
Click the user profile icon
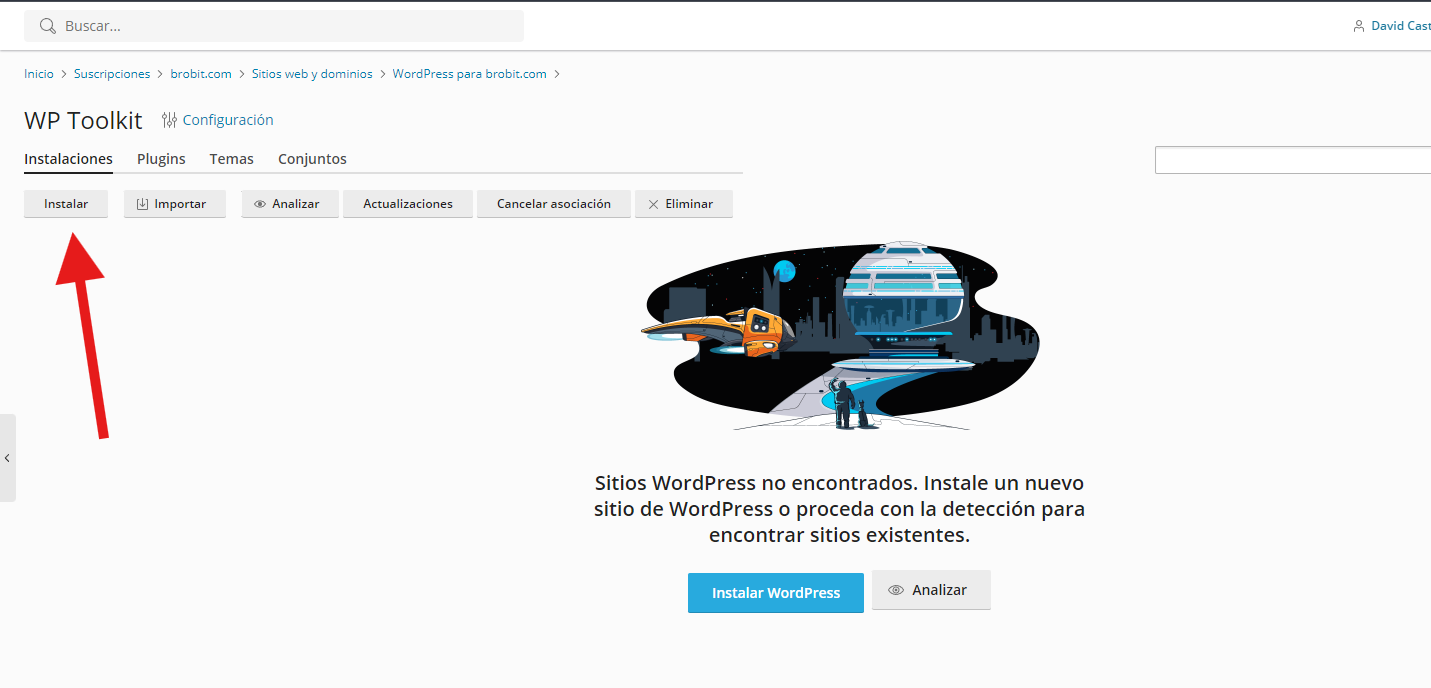tap(1359, 26)
